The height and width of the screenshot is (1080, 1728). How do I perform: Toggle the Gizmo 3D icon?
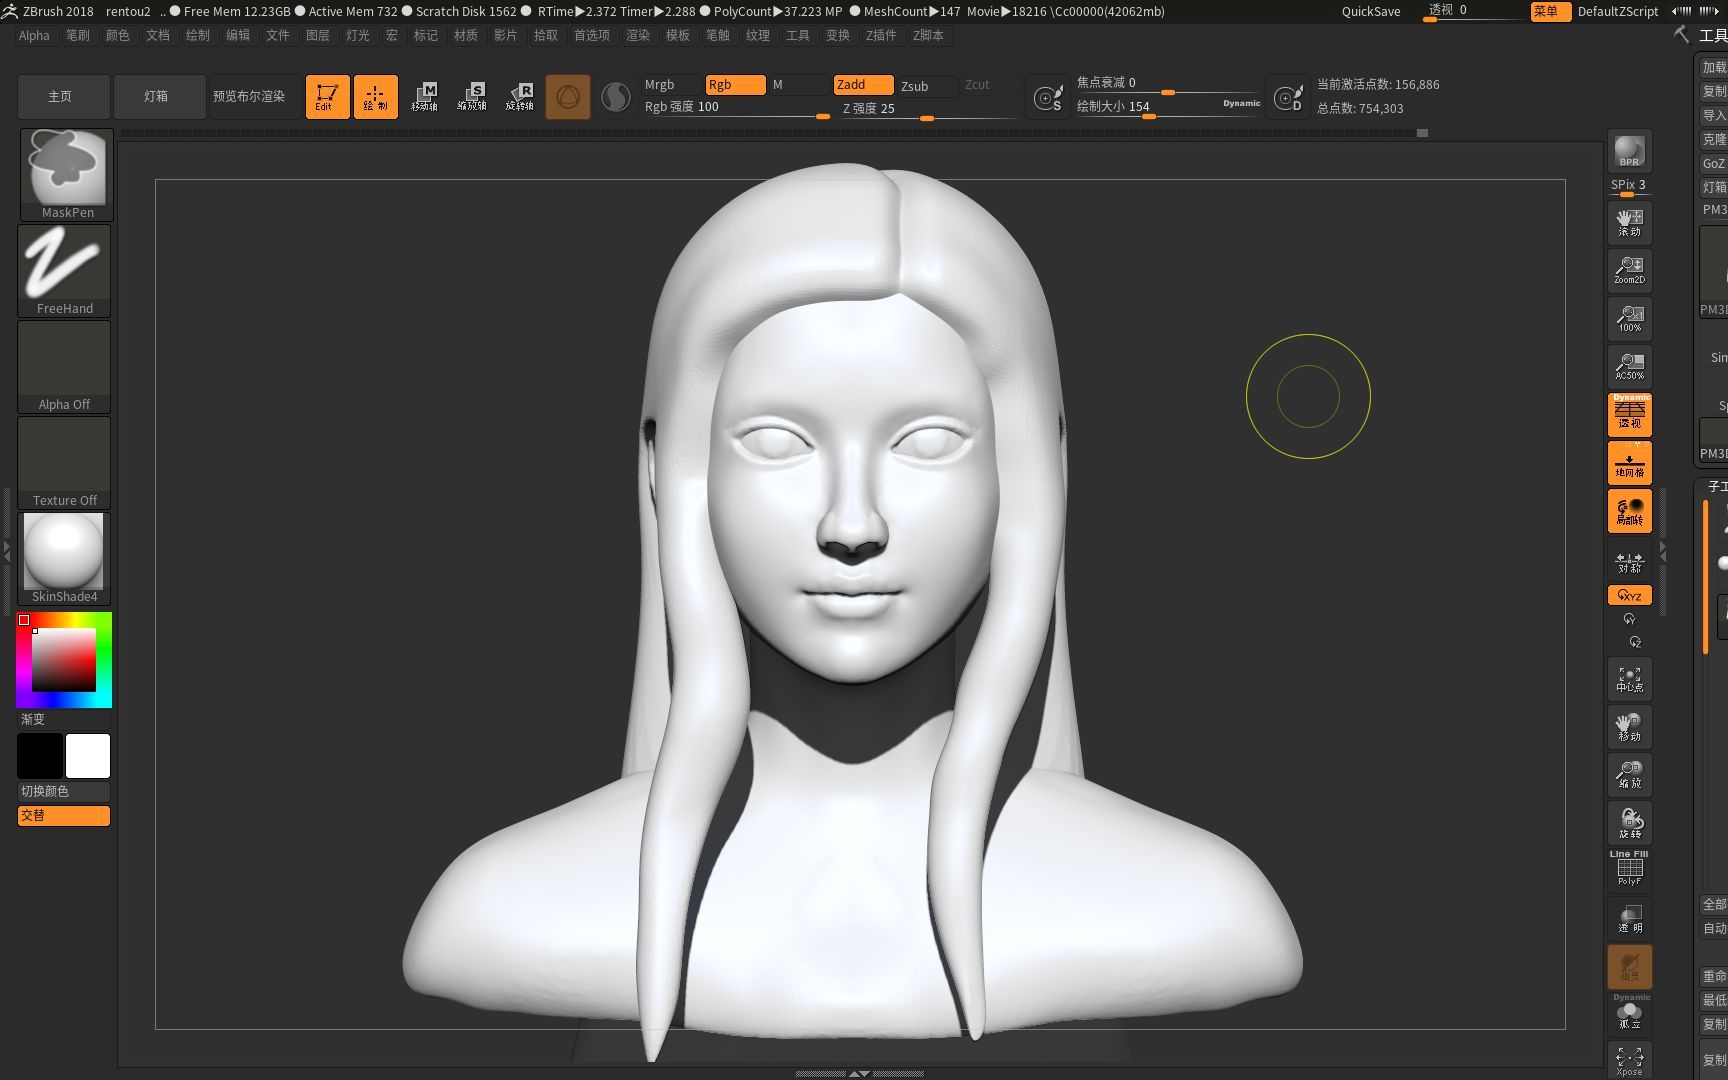(568, 97)
